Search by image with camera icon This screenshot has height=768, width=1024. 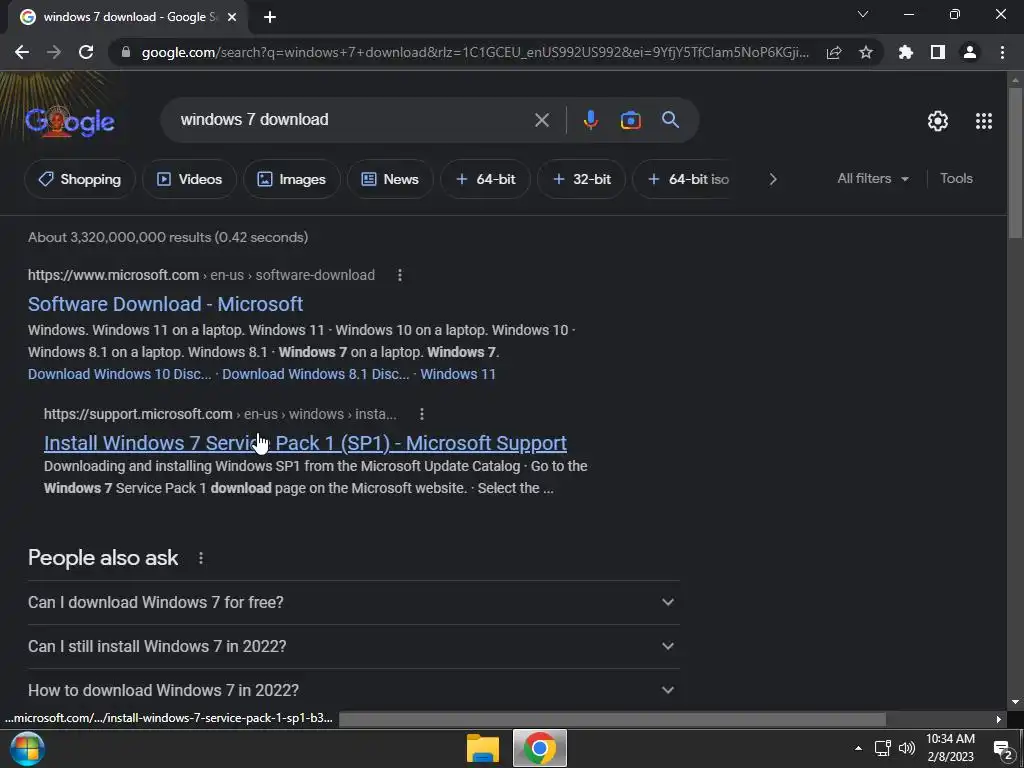pyautogui.click(x=630, y=120)
